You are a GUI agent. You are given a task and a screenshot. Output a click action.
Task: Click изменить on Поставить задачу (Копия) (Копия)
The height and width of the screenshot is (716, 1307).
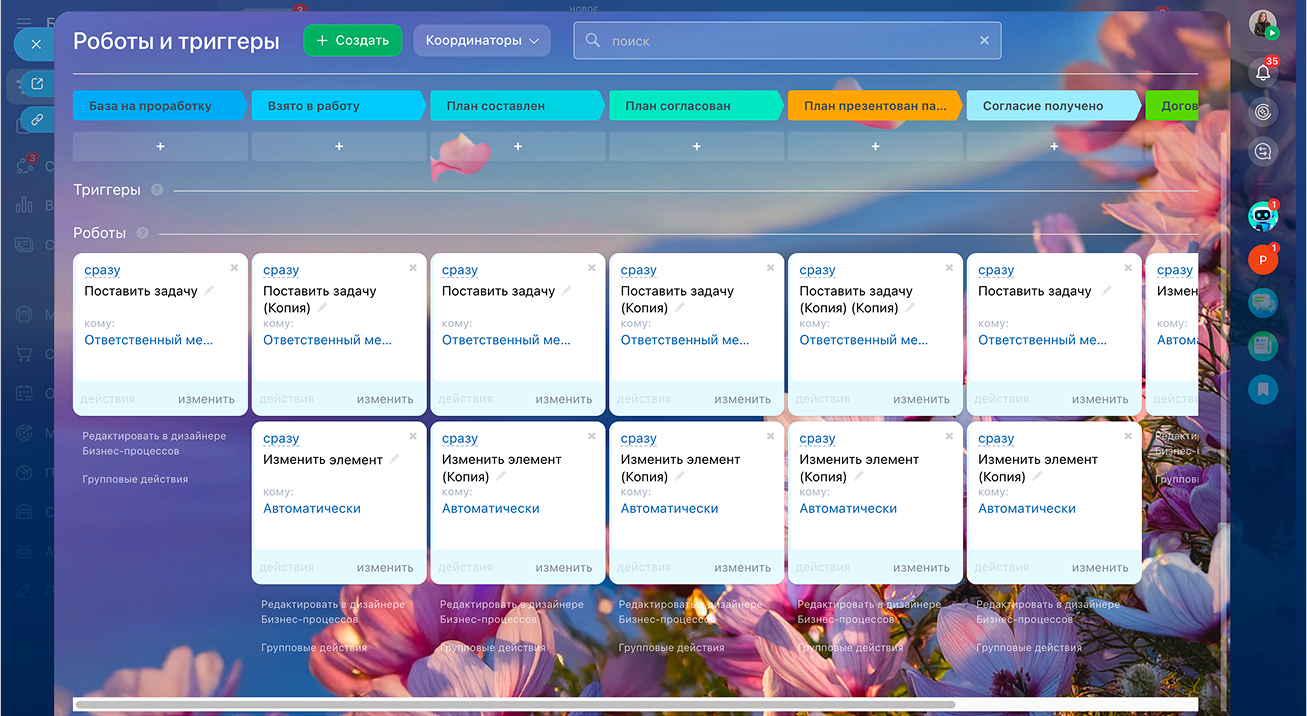coord(921,399)
